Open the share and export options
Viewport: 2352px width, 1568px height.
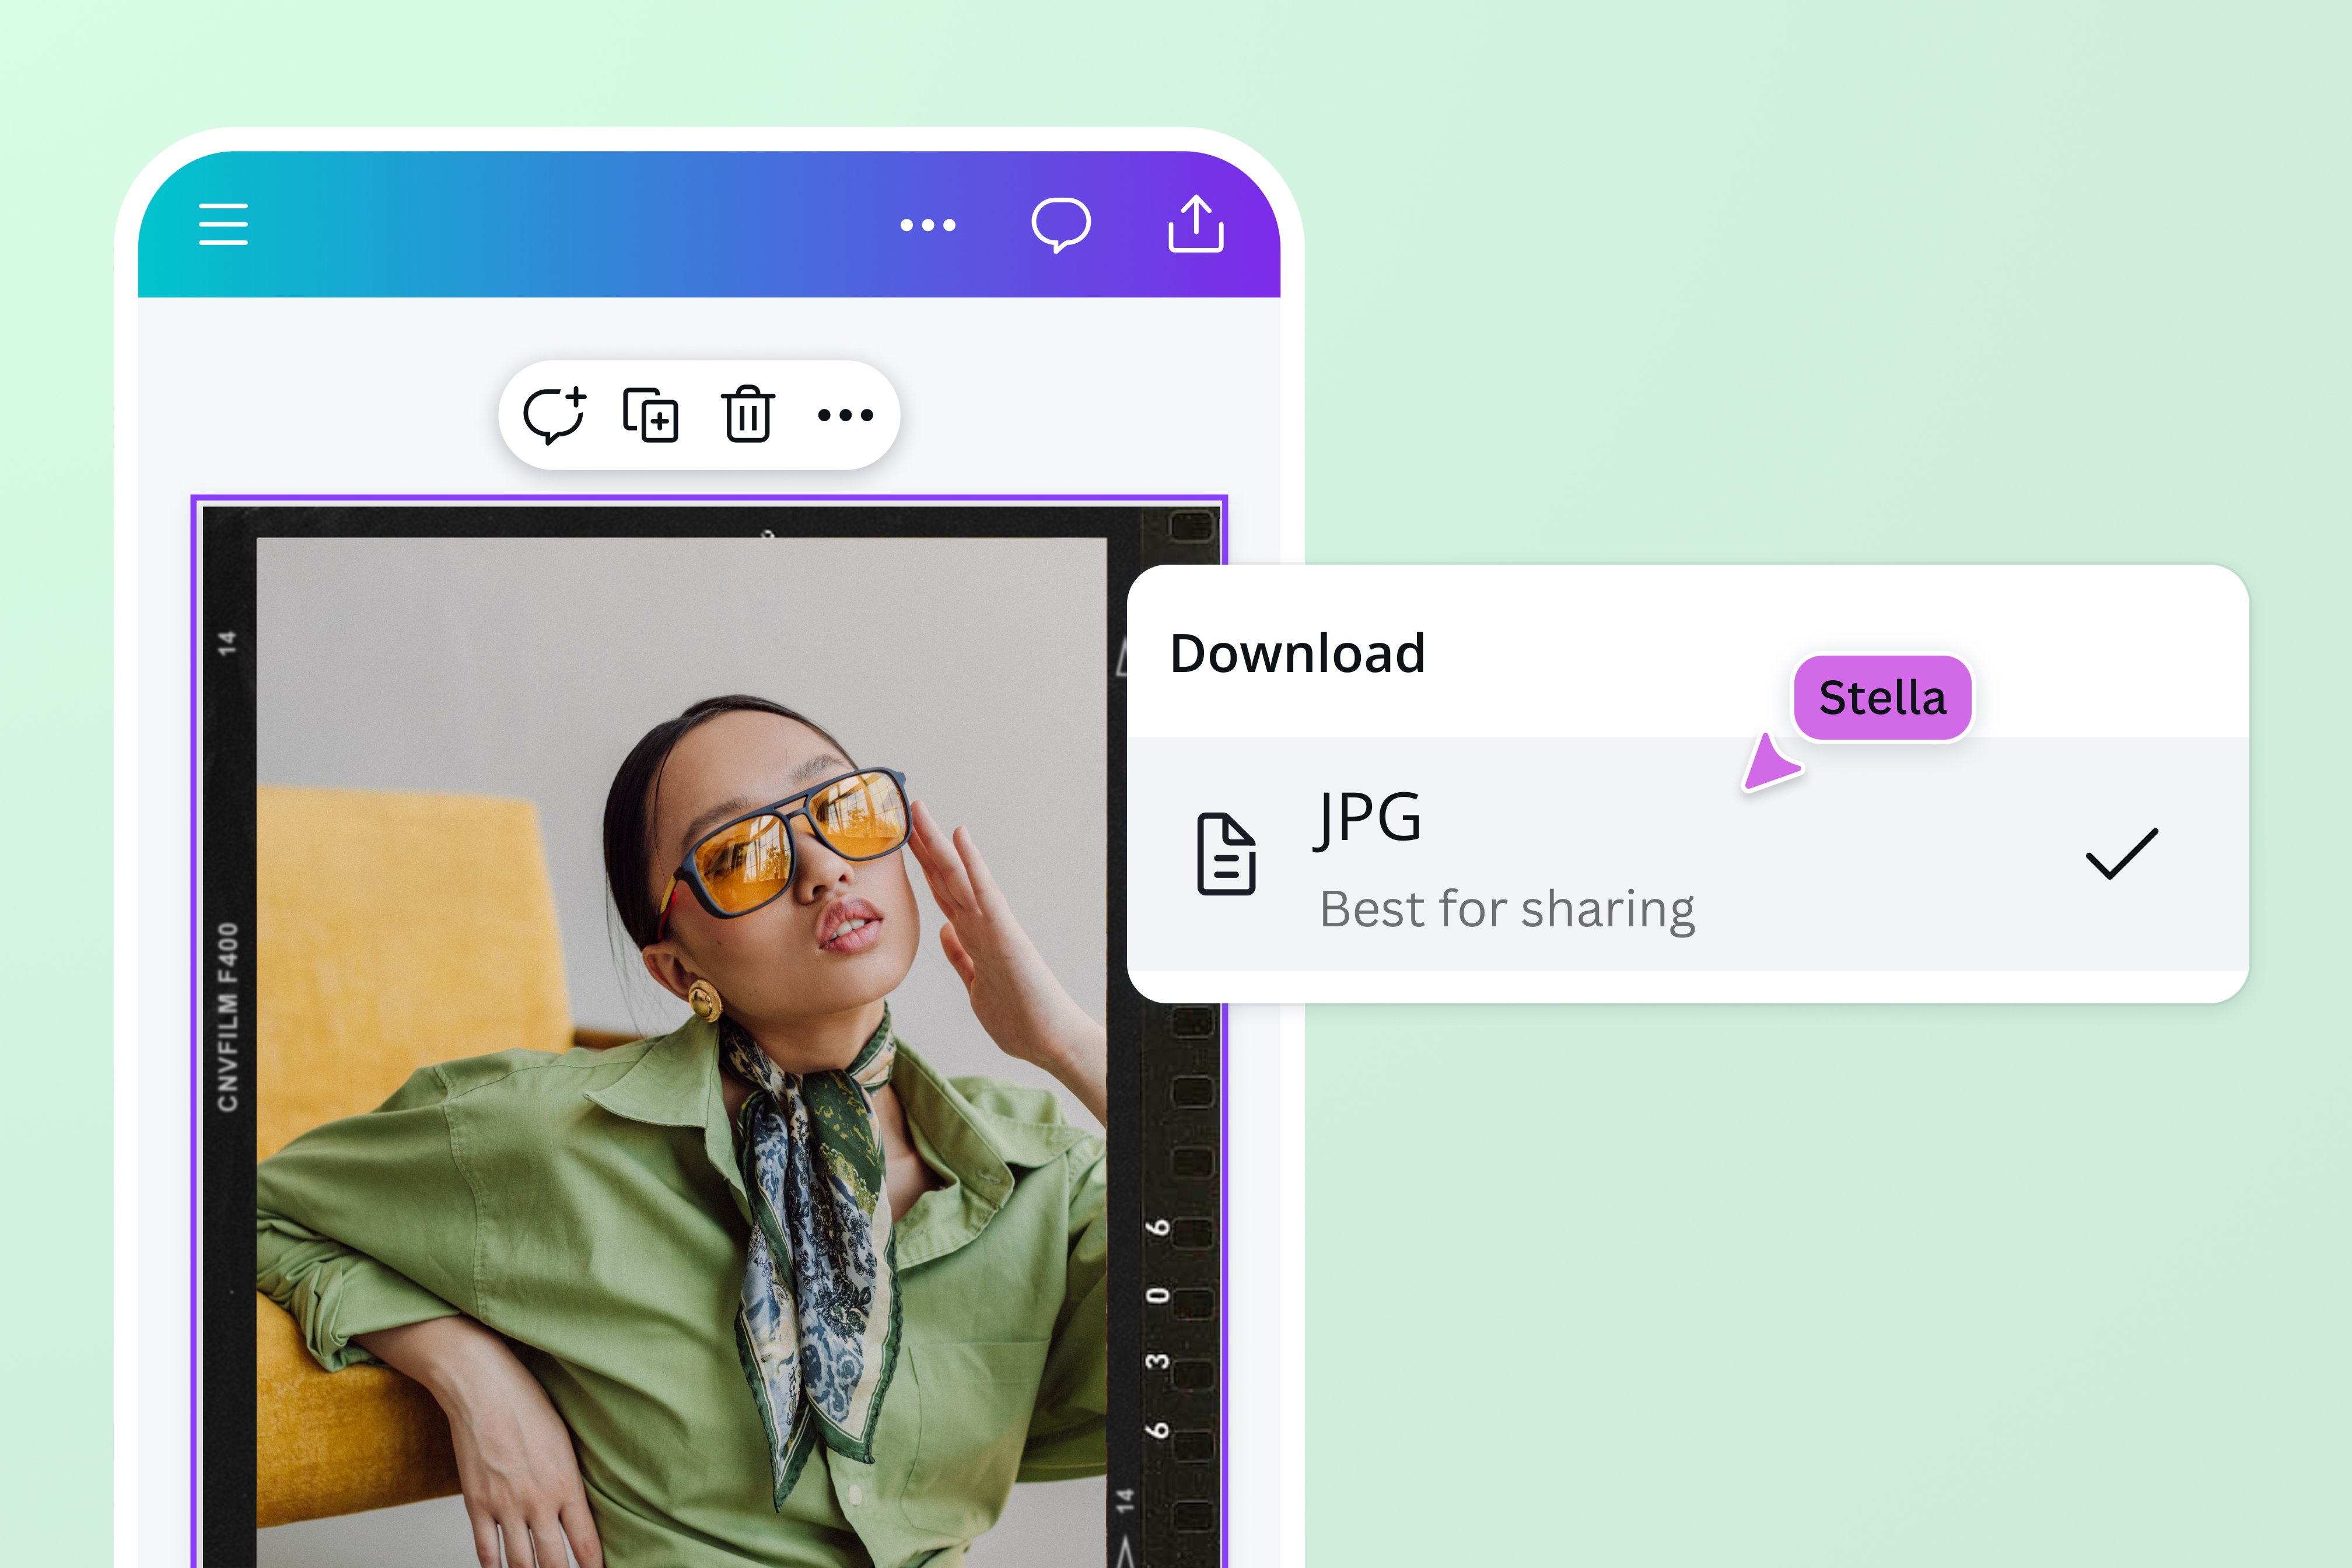1197,226
